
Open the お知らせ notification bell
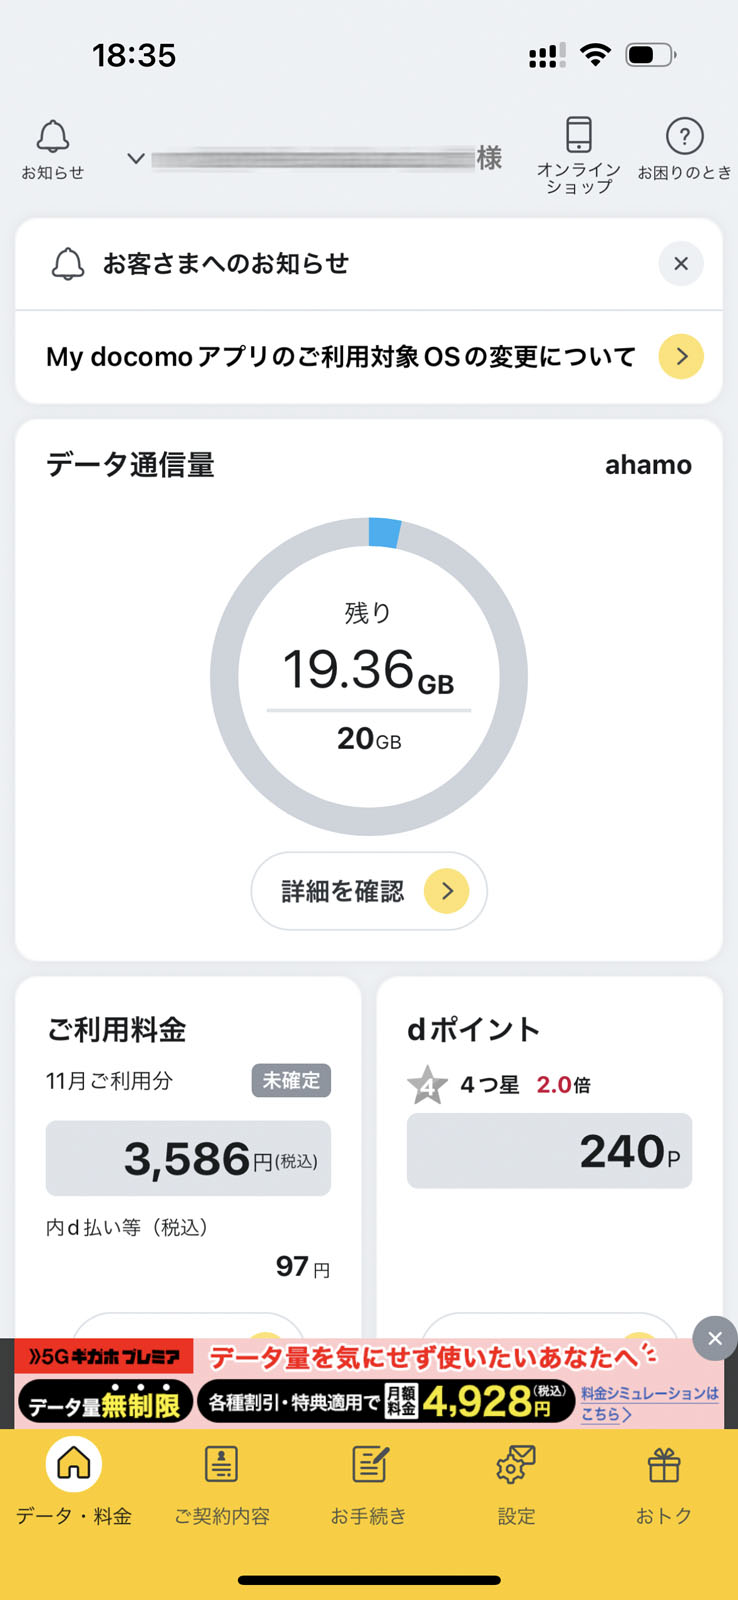pyautogui.click(x=53, y=148)
